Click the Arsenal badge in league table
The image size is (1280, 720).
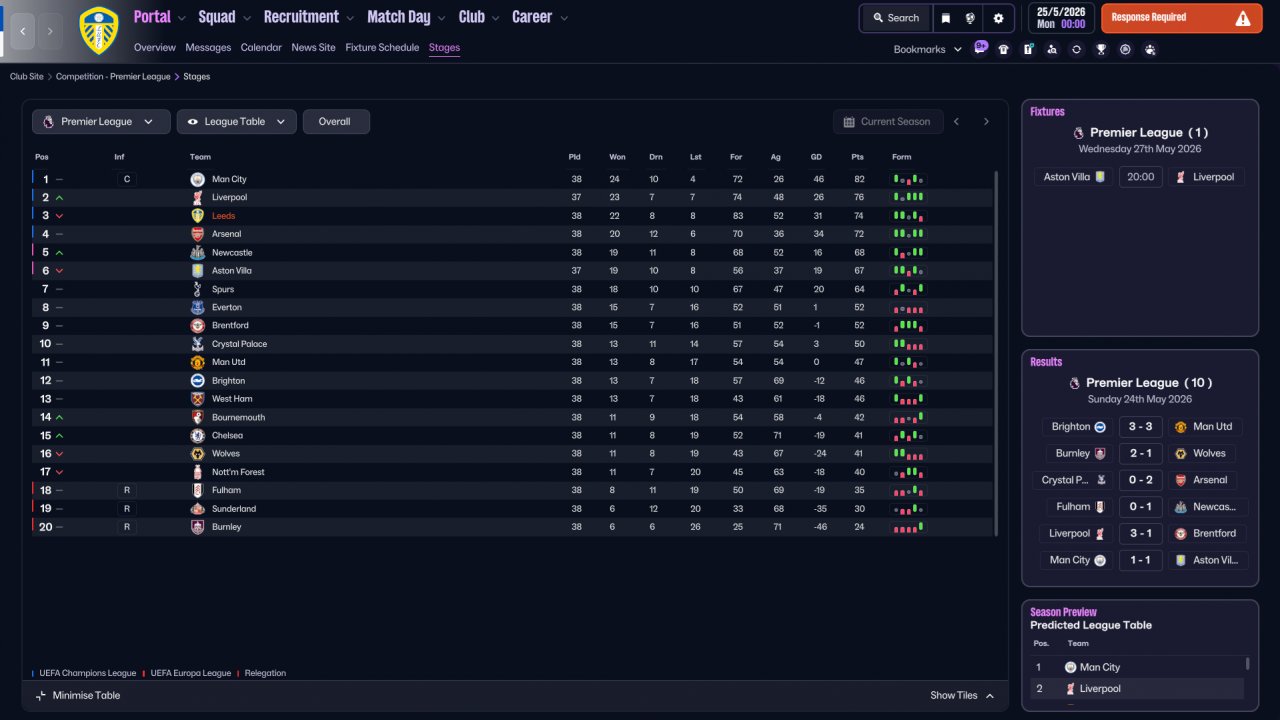pos(197,234)
